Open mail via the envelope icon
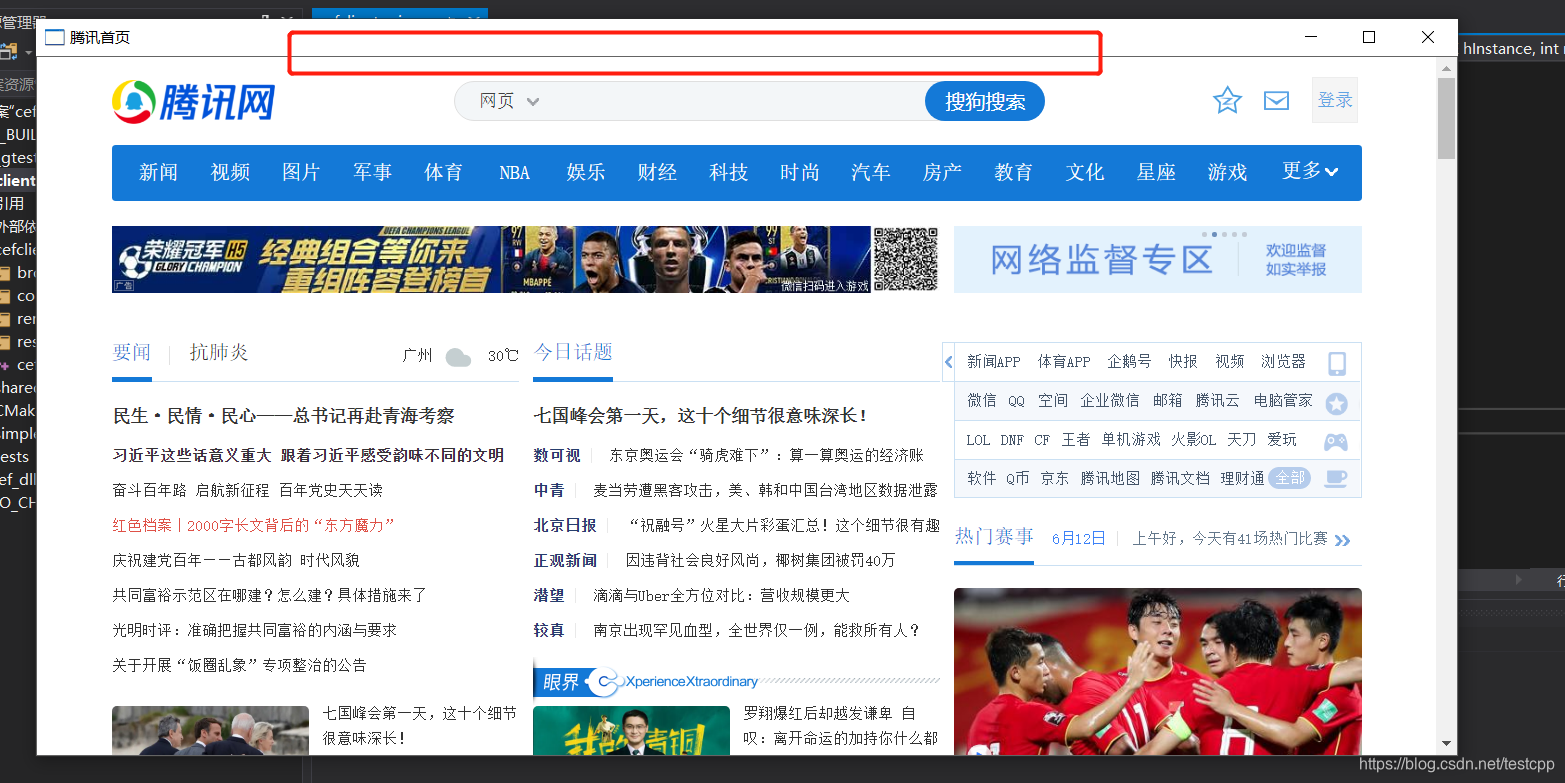The image size is (1565, 783). coord(1276,100)
